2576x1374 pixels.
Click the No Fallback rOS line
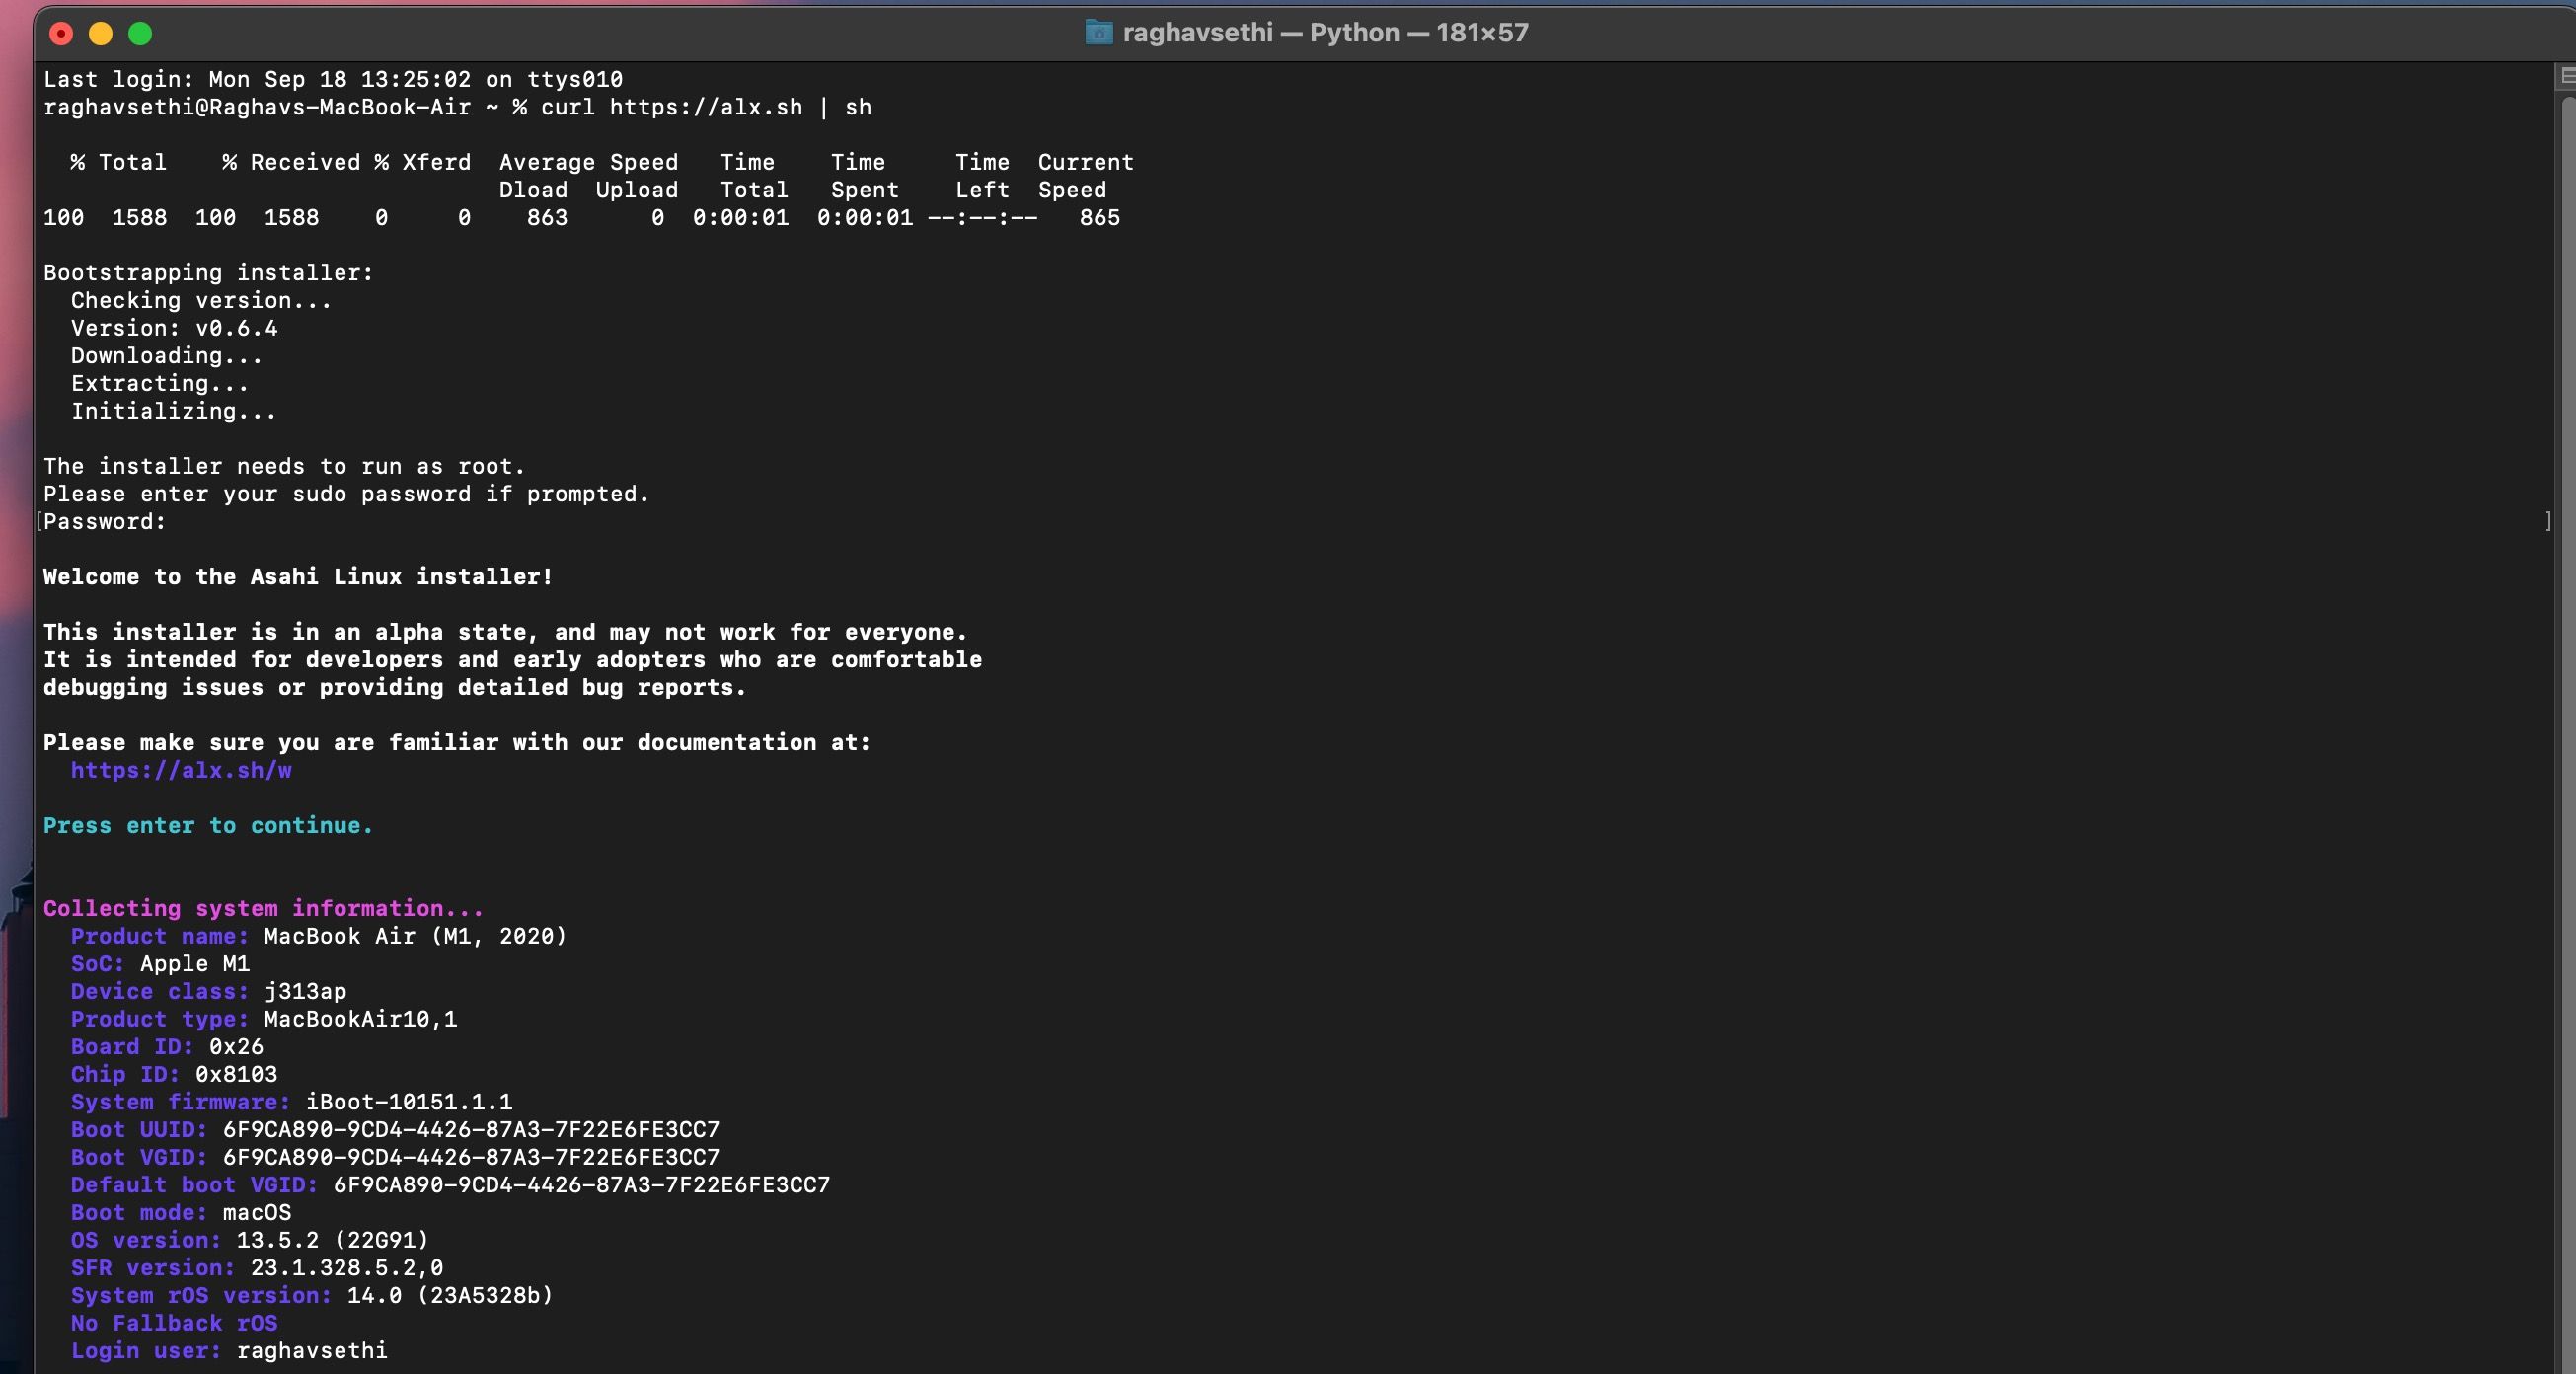click(x=174, y=1323)
